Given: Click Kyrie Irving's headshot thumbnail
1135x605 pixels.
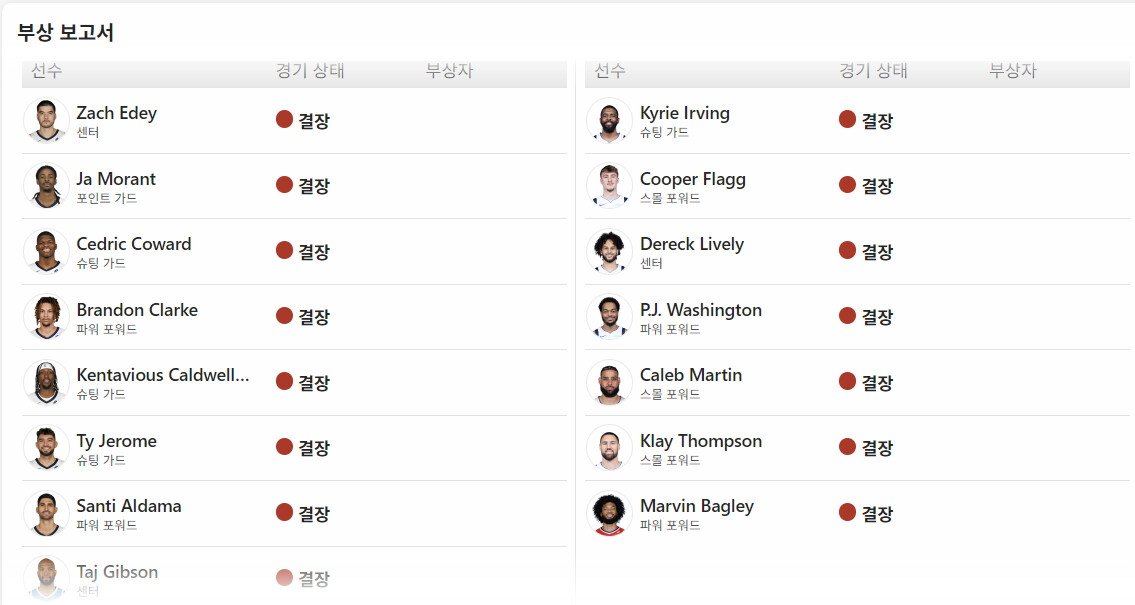Looking at the screenshot, I should (x=609, y=121).
